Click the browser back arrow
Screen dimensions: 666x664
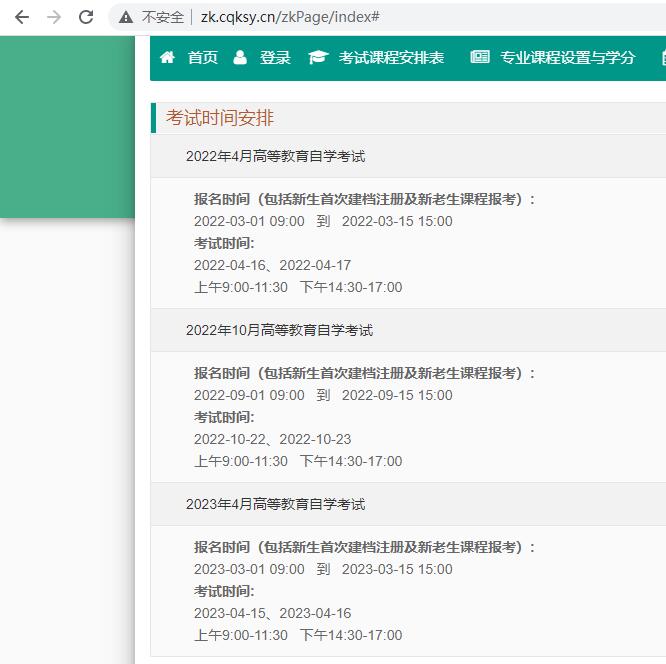(x=22, y=17)
